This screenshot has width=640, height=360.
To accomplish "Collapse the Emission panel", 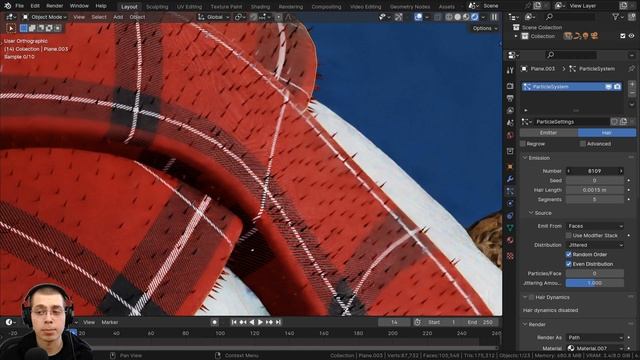I will [525, 158].
